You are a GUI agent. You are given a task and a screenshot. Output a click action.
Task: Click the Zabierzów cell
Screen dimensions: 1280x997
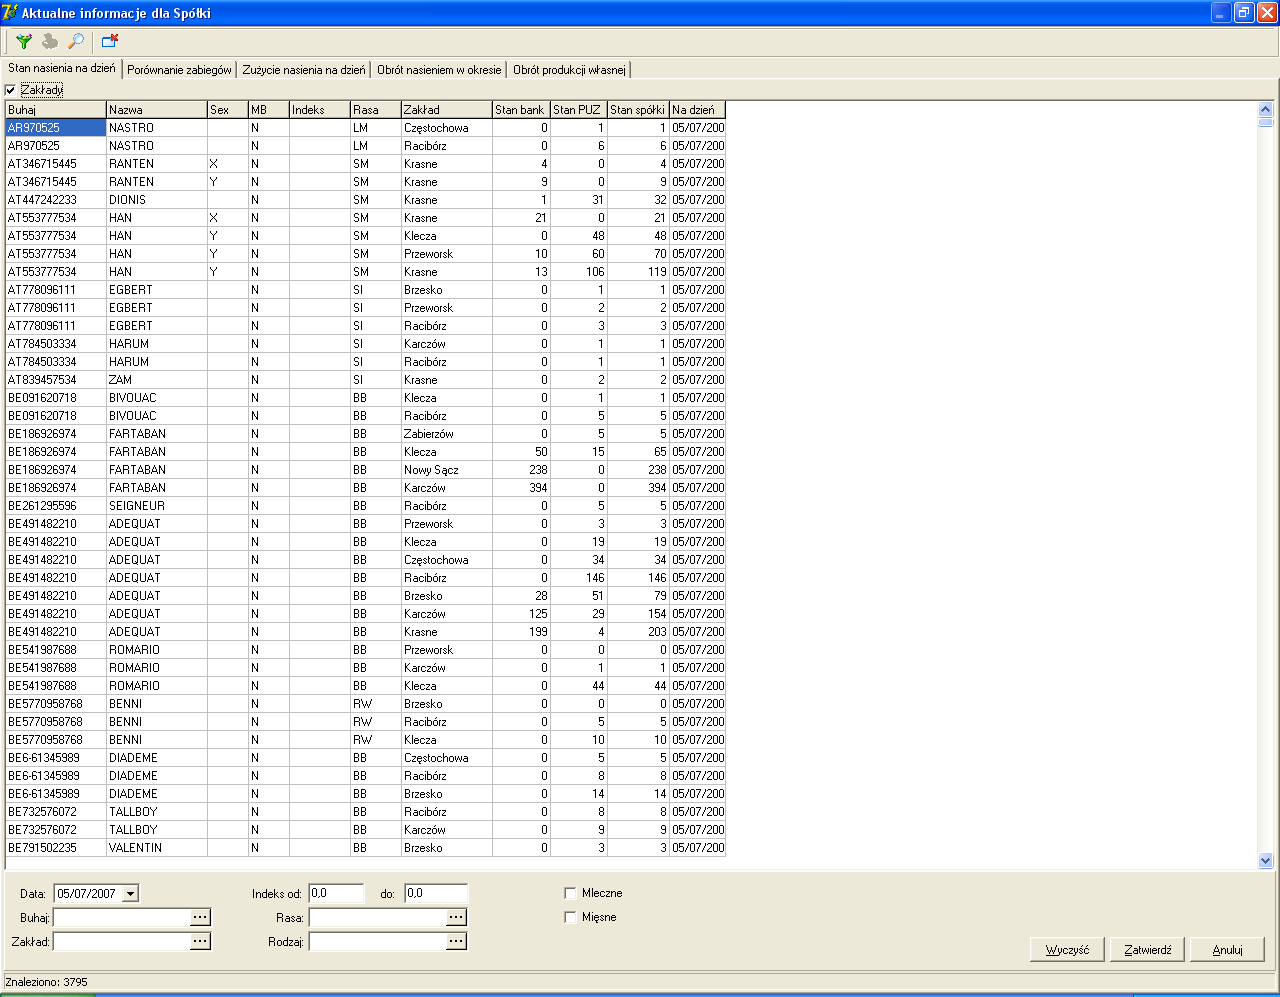click(x=447, y=434)
